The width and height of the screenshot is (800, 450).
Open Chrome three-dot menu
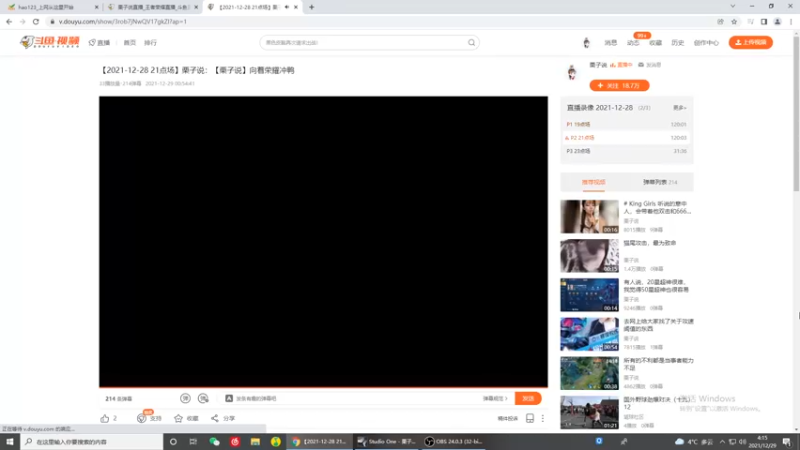pyautogui.click(x=791, y=21)
